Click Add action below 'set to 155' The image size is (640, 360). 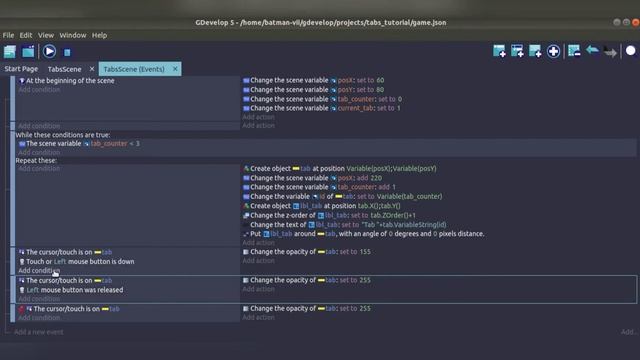(258, 261)
